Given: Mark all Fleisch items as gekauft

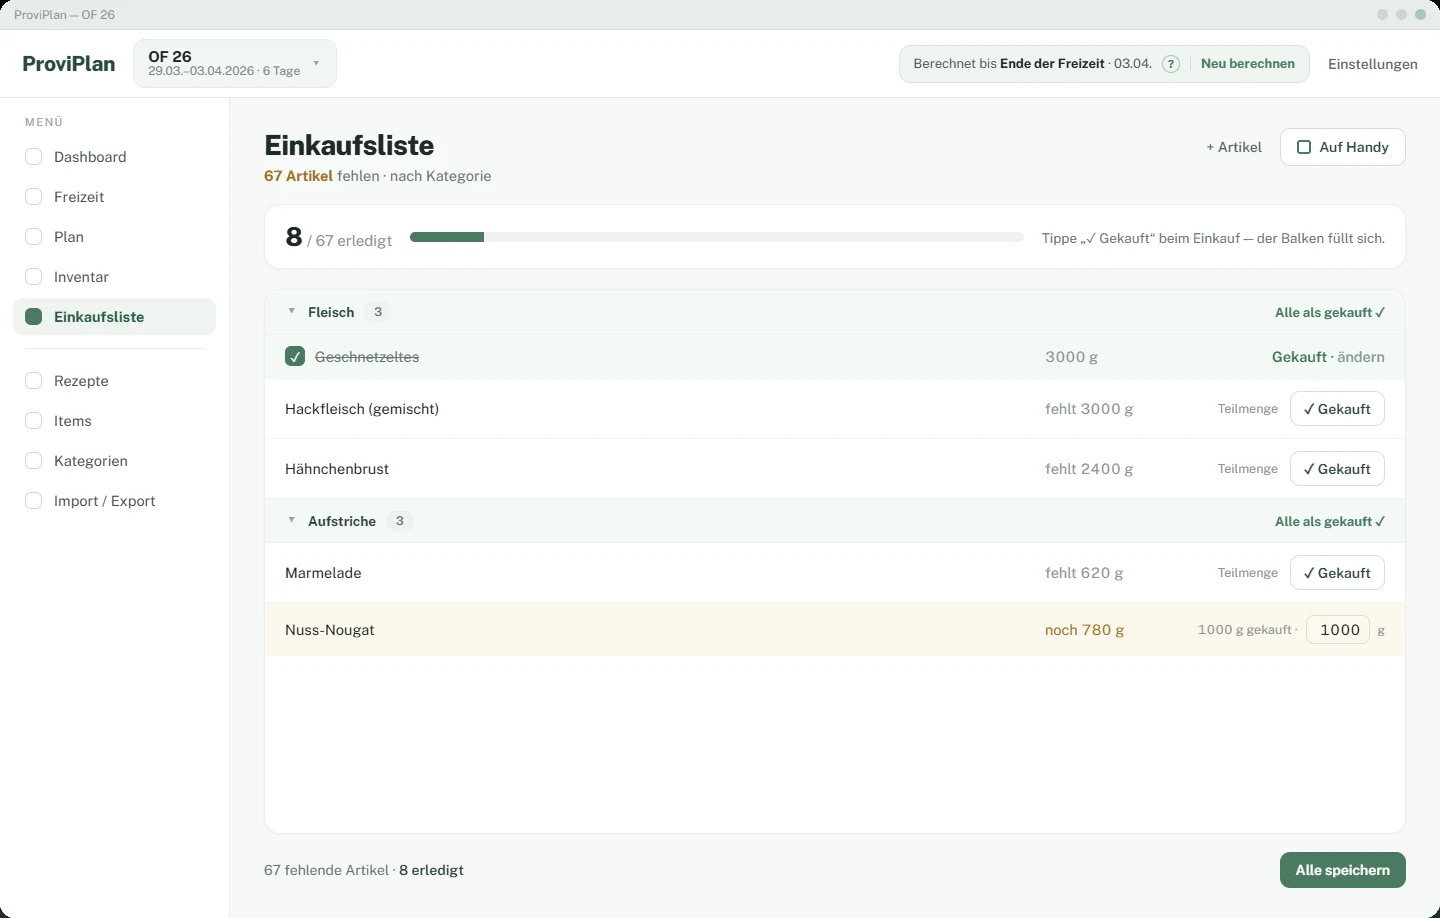Looking at the screenshot, I should coord(1330,313).
